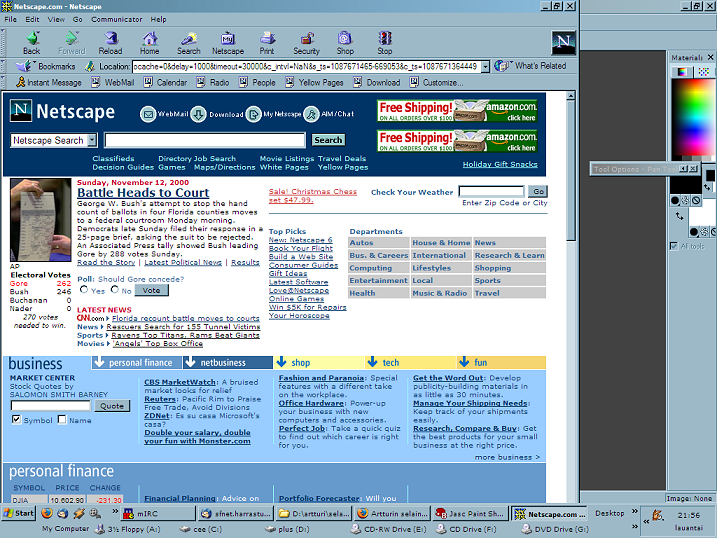Viewport: 717px width, 538px height.
Task: Click the Forward arrow toolbar button
Action: tap(71, 43)
